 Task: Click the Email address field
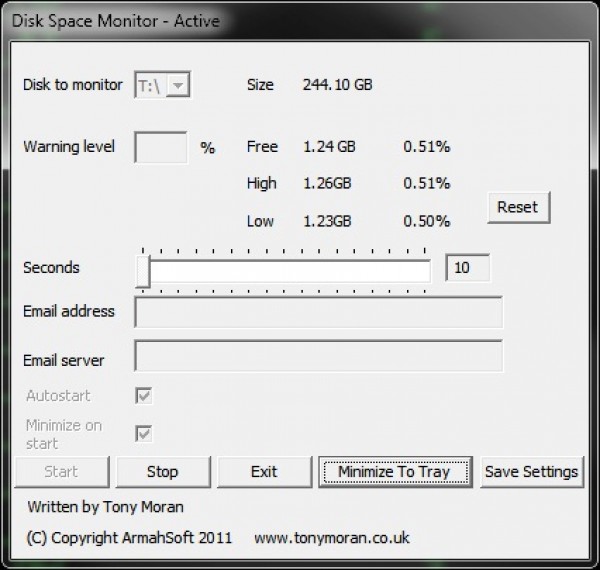(x=318, y=312)
